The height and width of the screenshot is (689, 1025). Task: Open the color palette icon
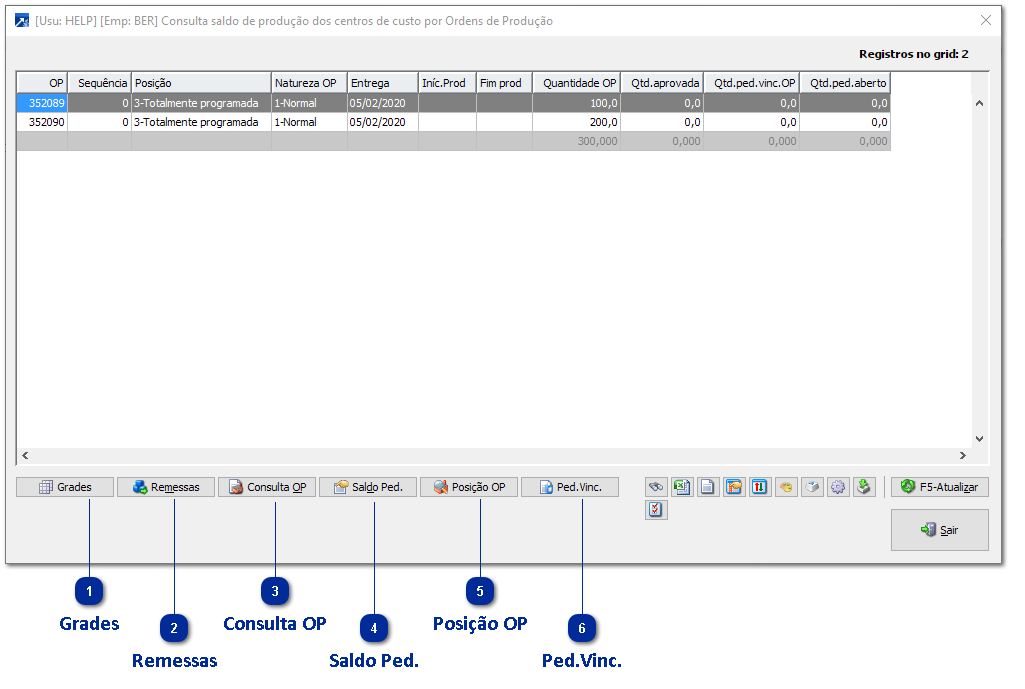786,487
